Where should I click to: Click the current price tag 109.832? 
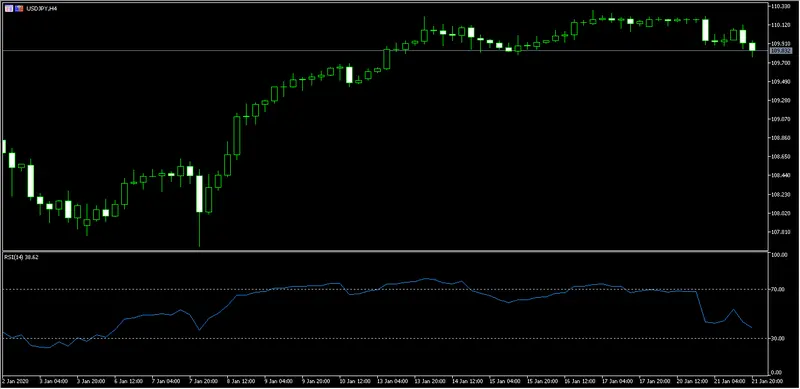(x=781, y=51)
